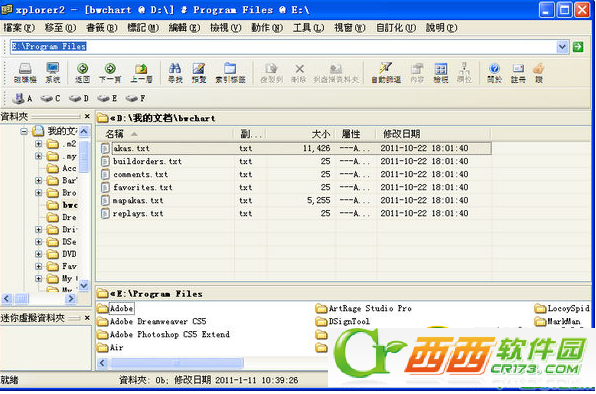The image size is (596, 394).
Task: Click the hard drive icon in the toolbar
Action: (x=25, y=72)
